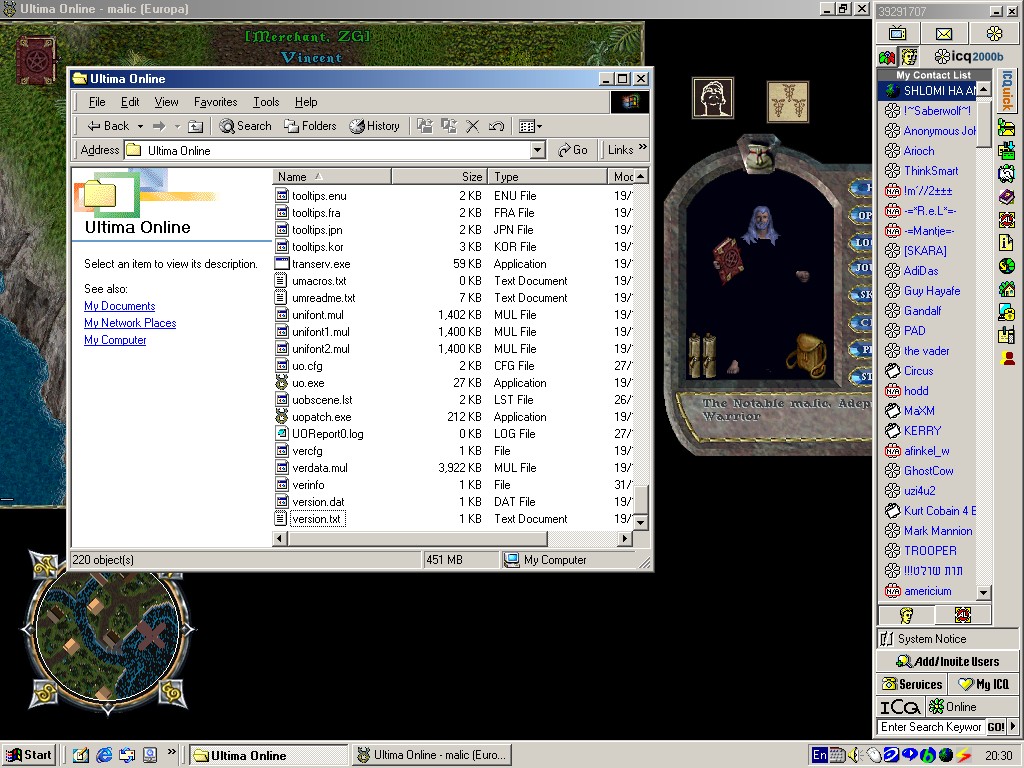Screen dimensions: 1024x768
Task: Open the File menu
Action: tap(97, 102)
